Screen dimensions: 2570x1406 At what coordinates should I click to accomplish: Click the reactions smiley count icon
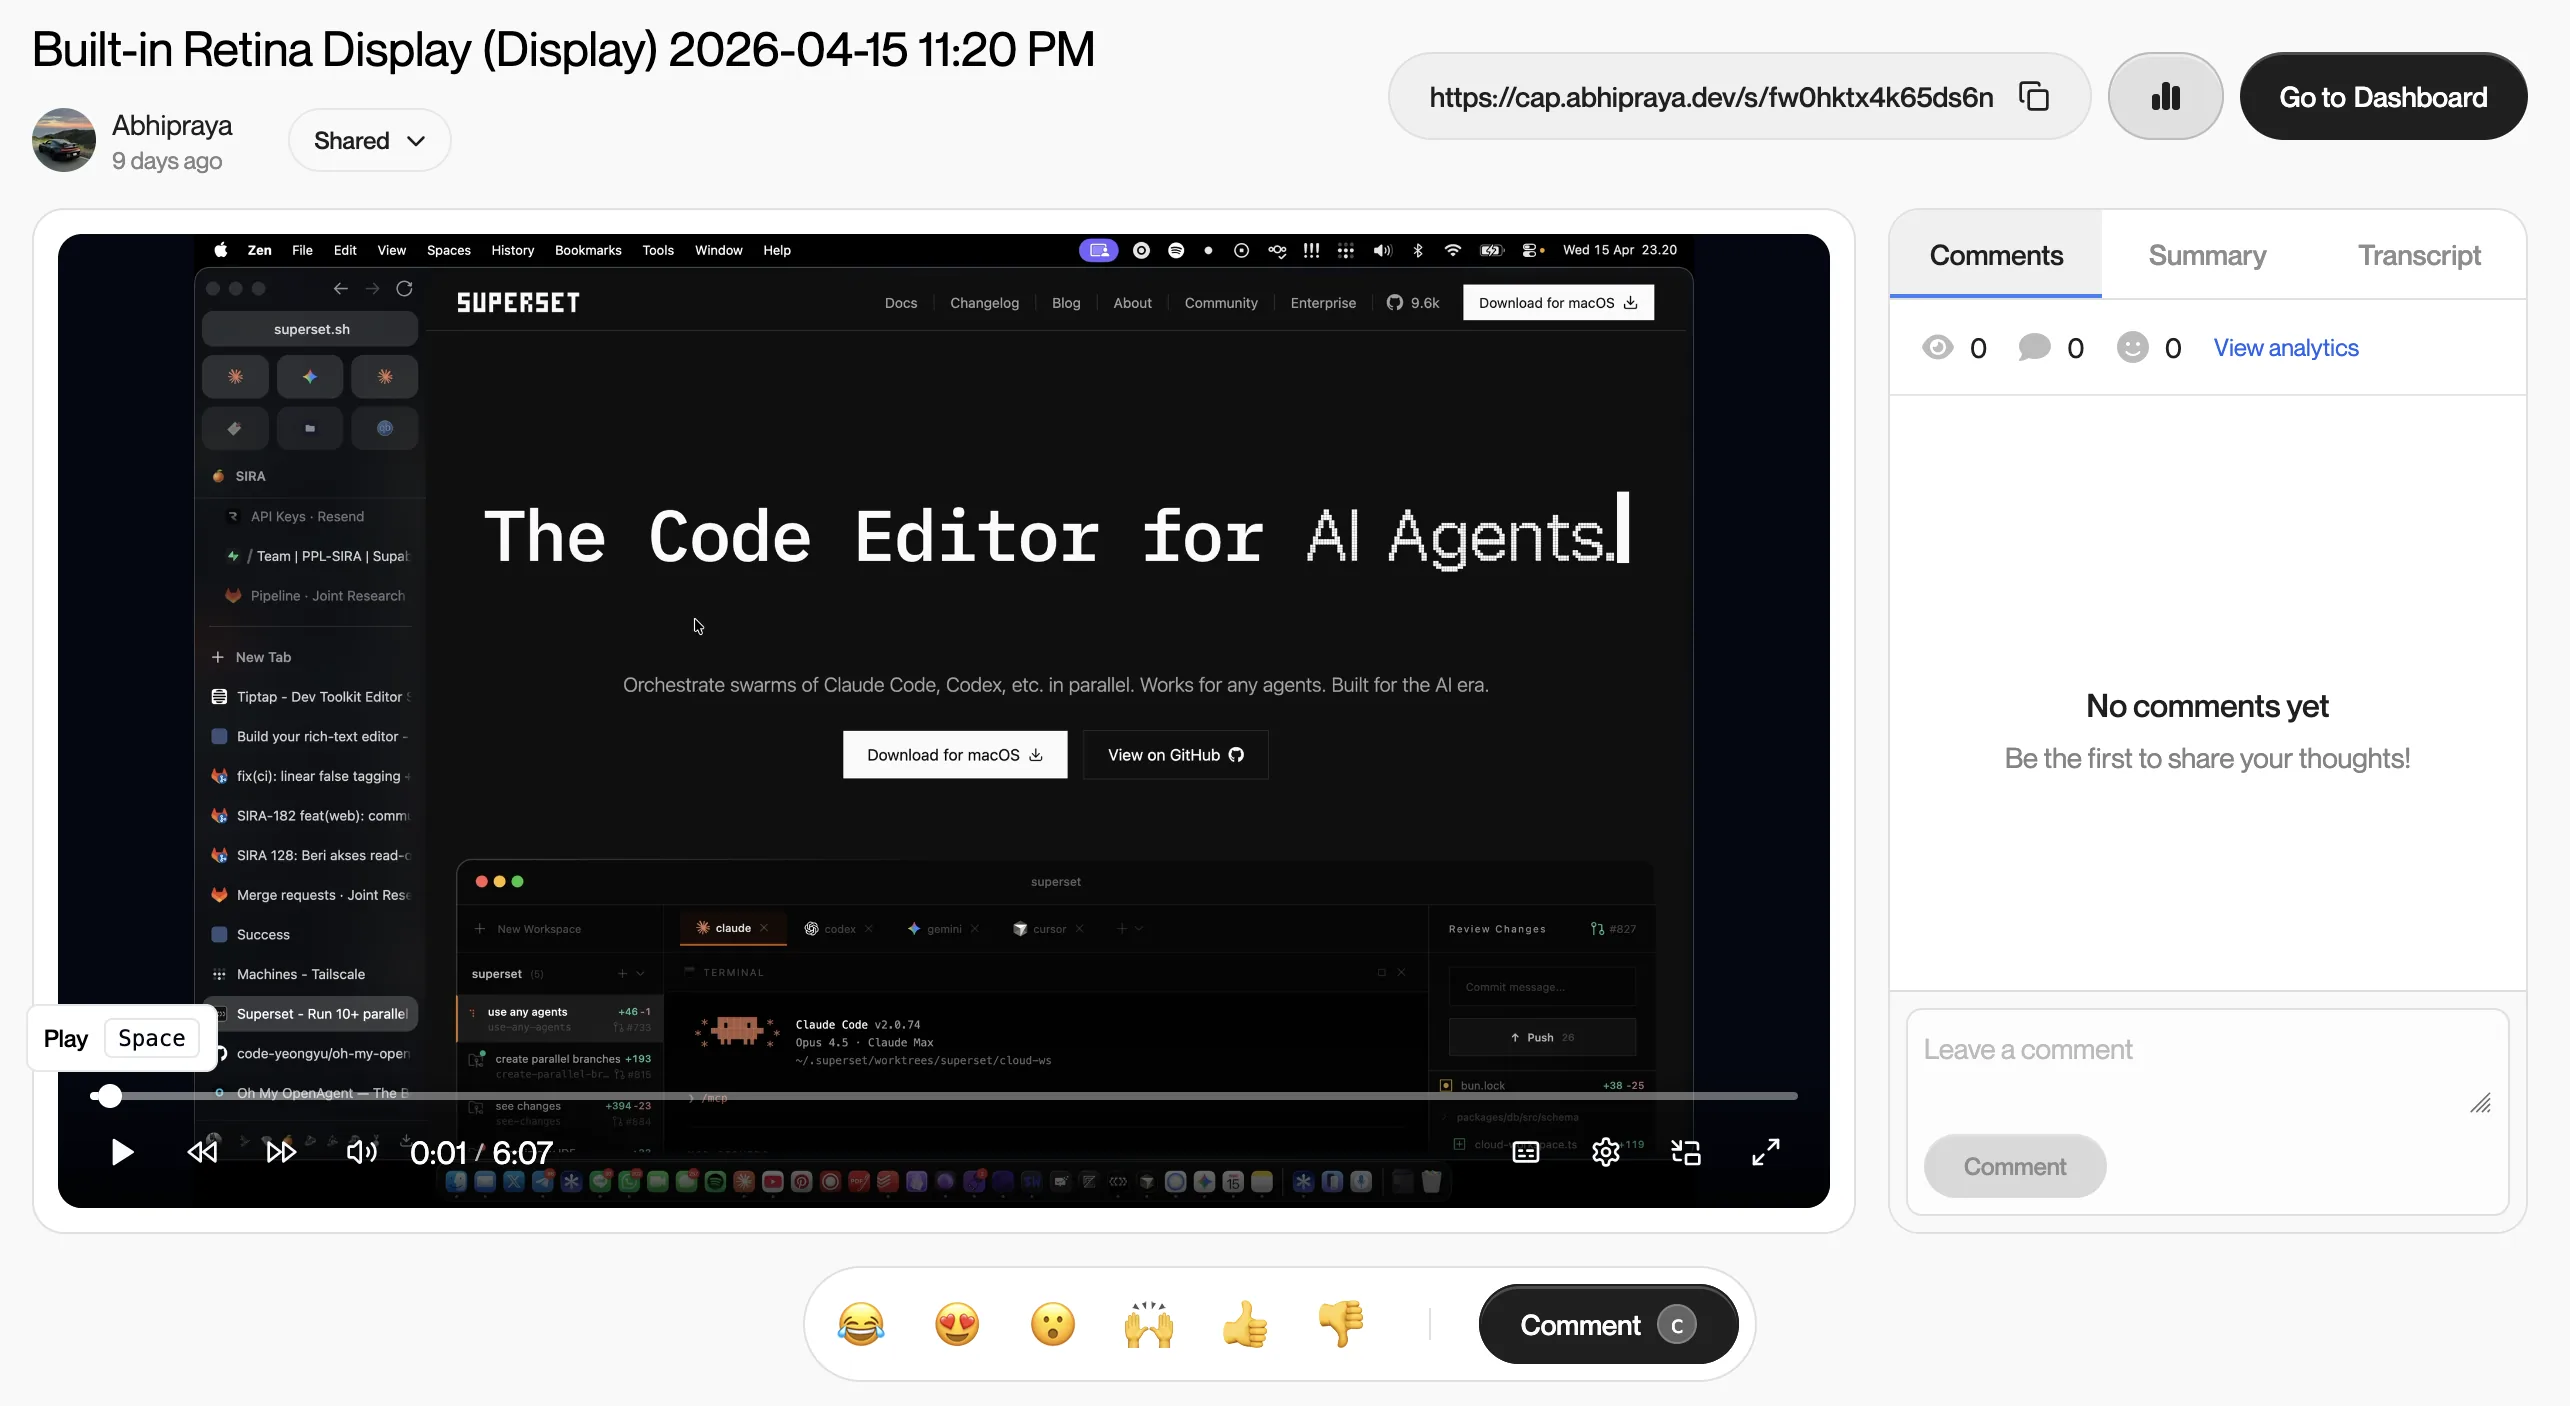[x=2132, y=348]
